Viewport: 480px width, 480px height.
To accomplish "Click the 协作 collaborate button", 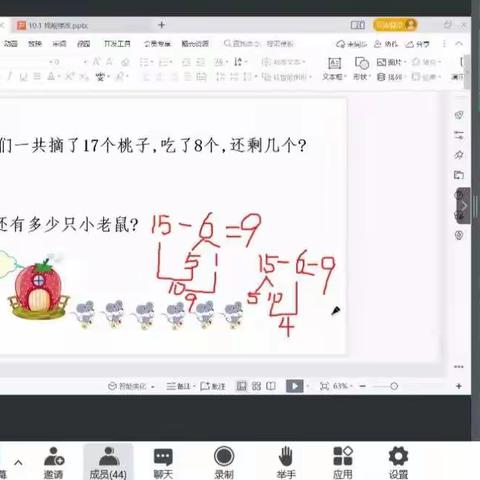I will coord(386,44).
